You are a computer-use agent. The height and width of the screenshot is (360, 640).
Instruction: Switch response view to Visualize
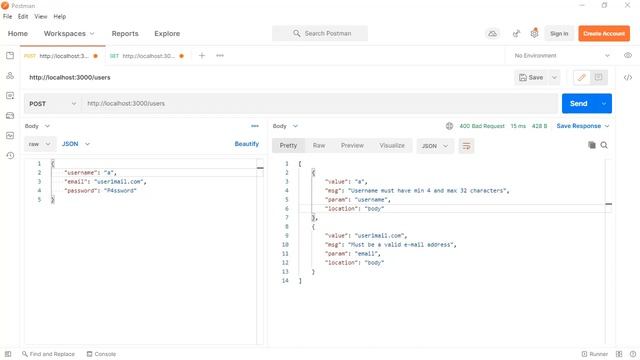pyautogui.click(x=392, y=146)
